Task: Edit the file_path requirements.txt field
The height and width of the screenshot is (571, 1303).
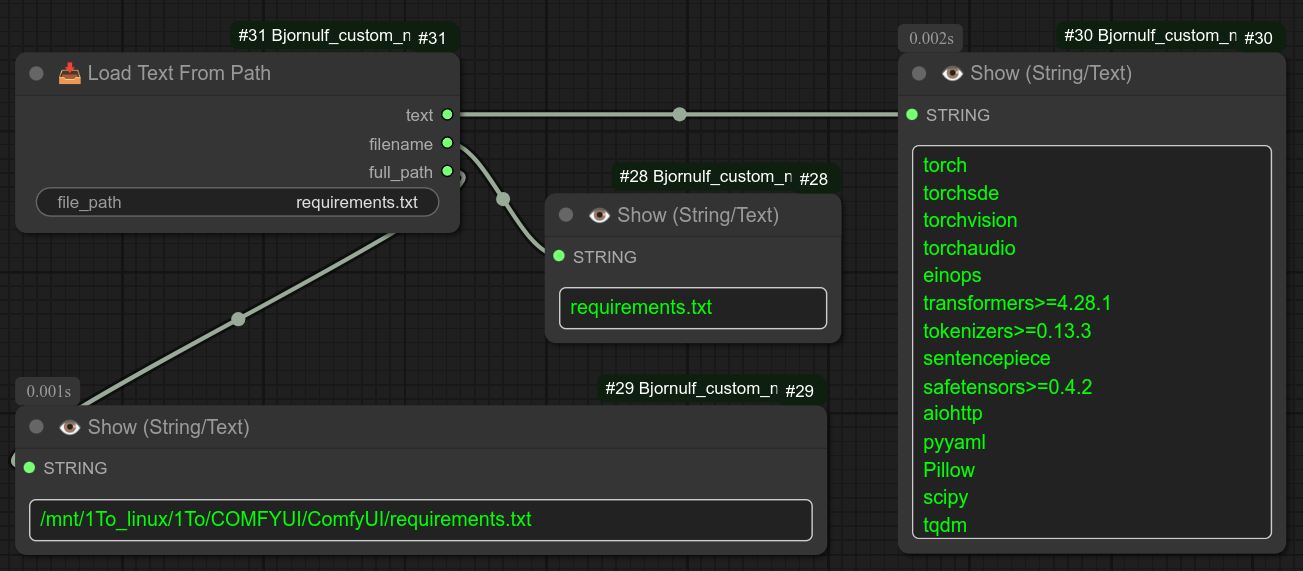Action: point(237,202)
